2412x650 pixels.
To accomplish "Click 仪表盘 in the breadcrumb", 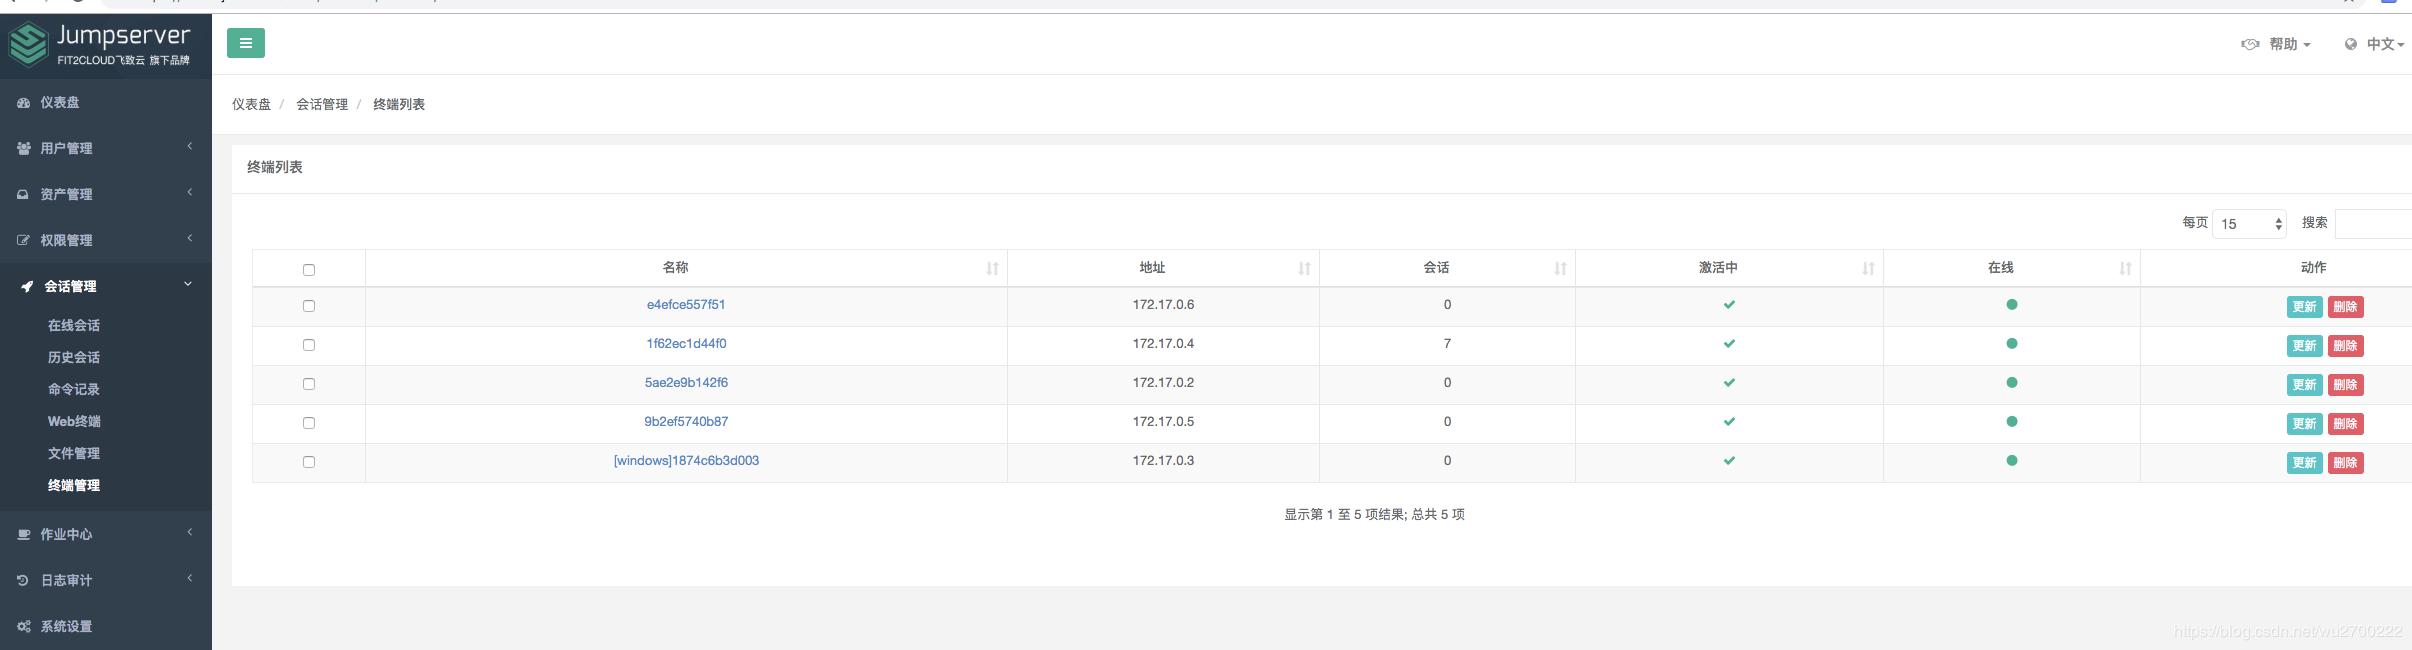I will [251, 104].
